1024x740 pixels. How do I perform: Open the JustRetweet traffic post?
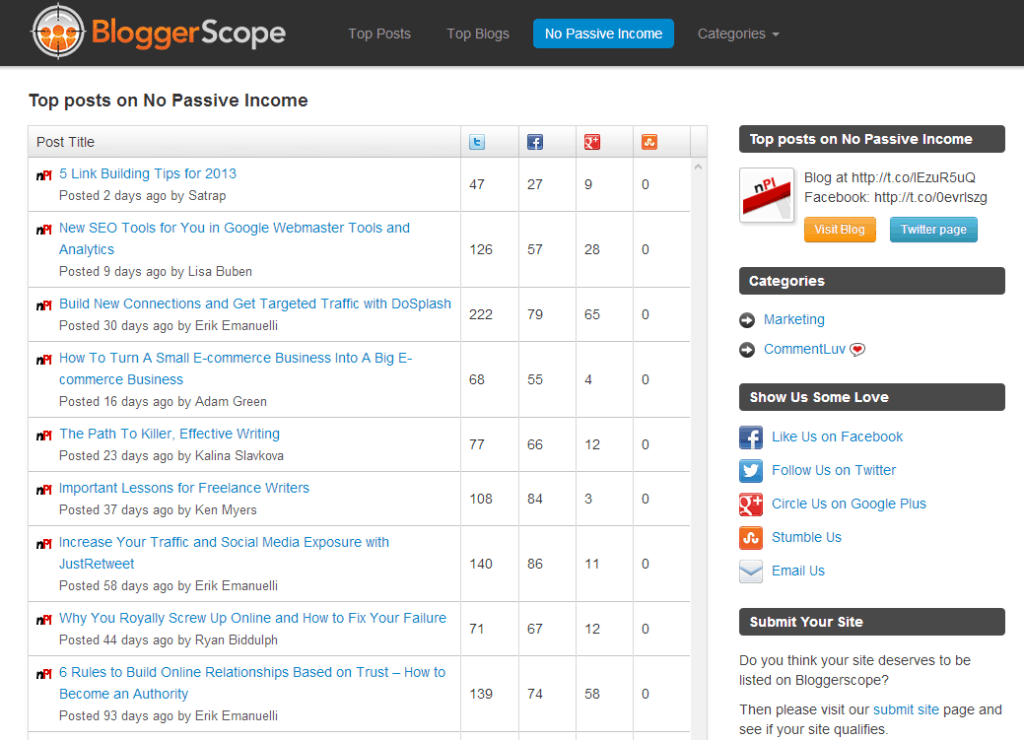[224, 553]
